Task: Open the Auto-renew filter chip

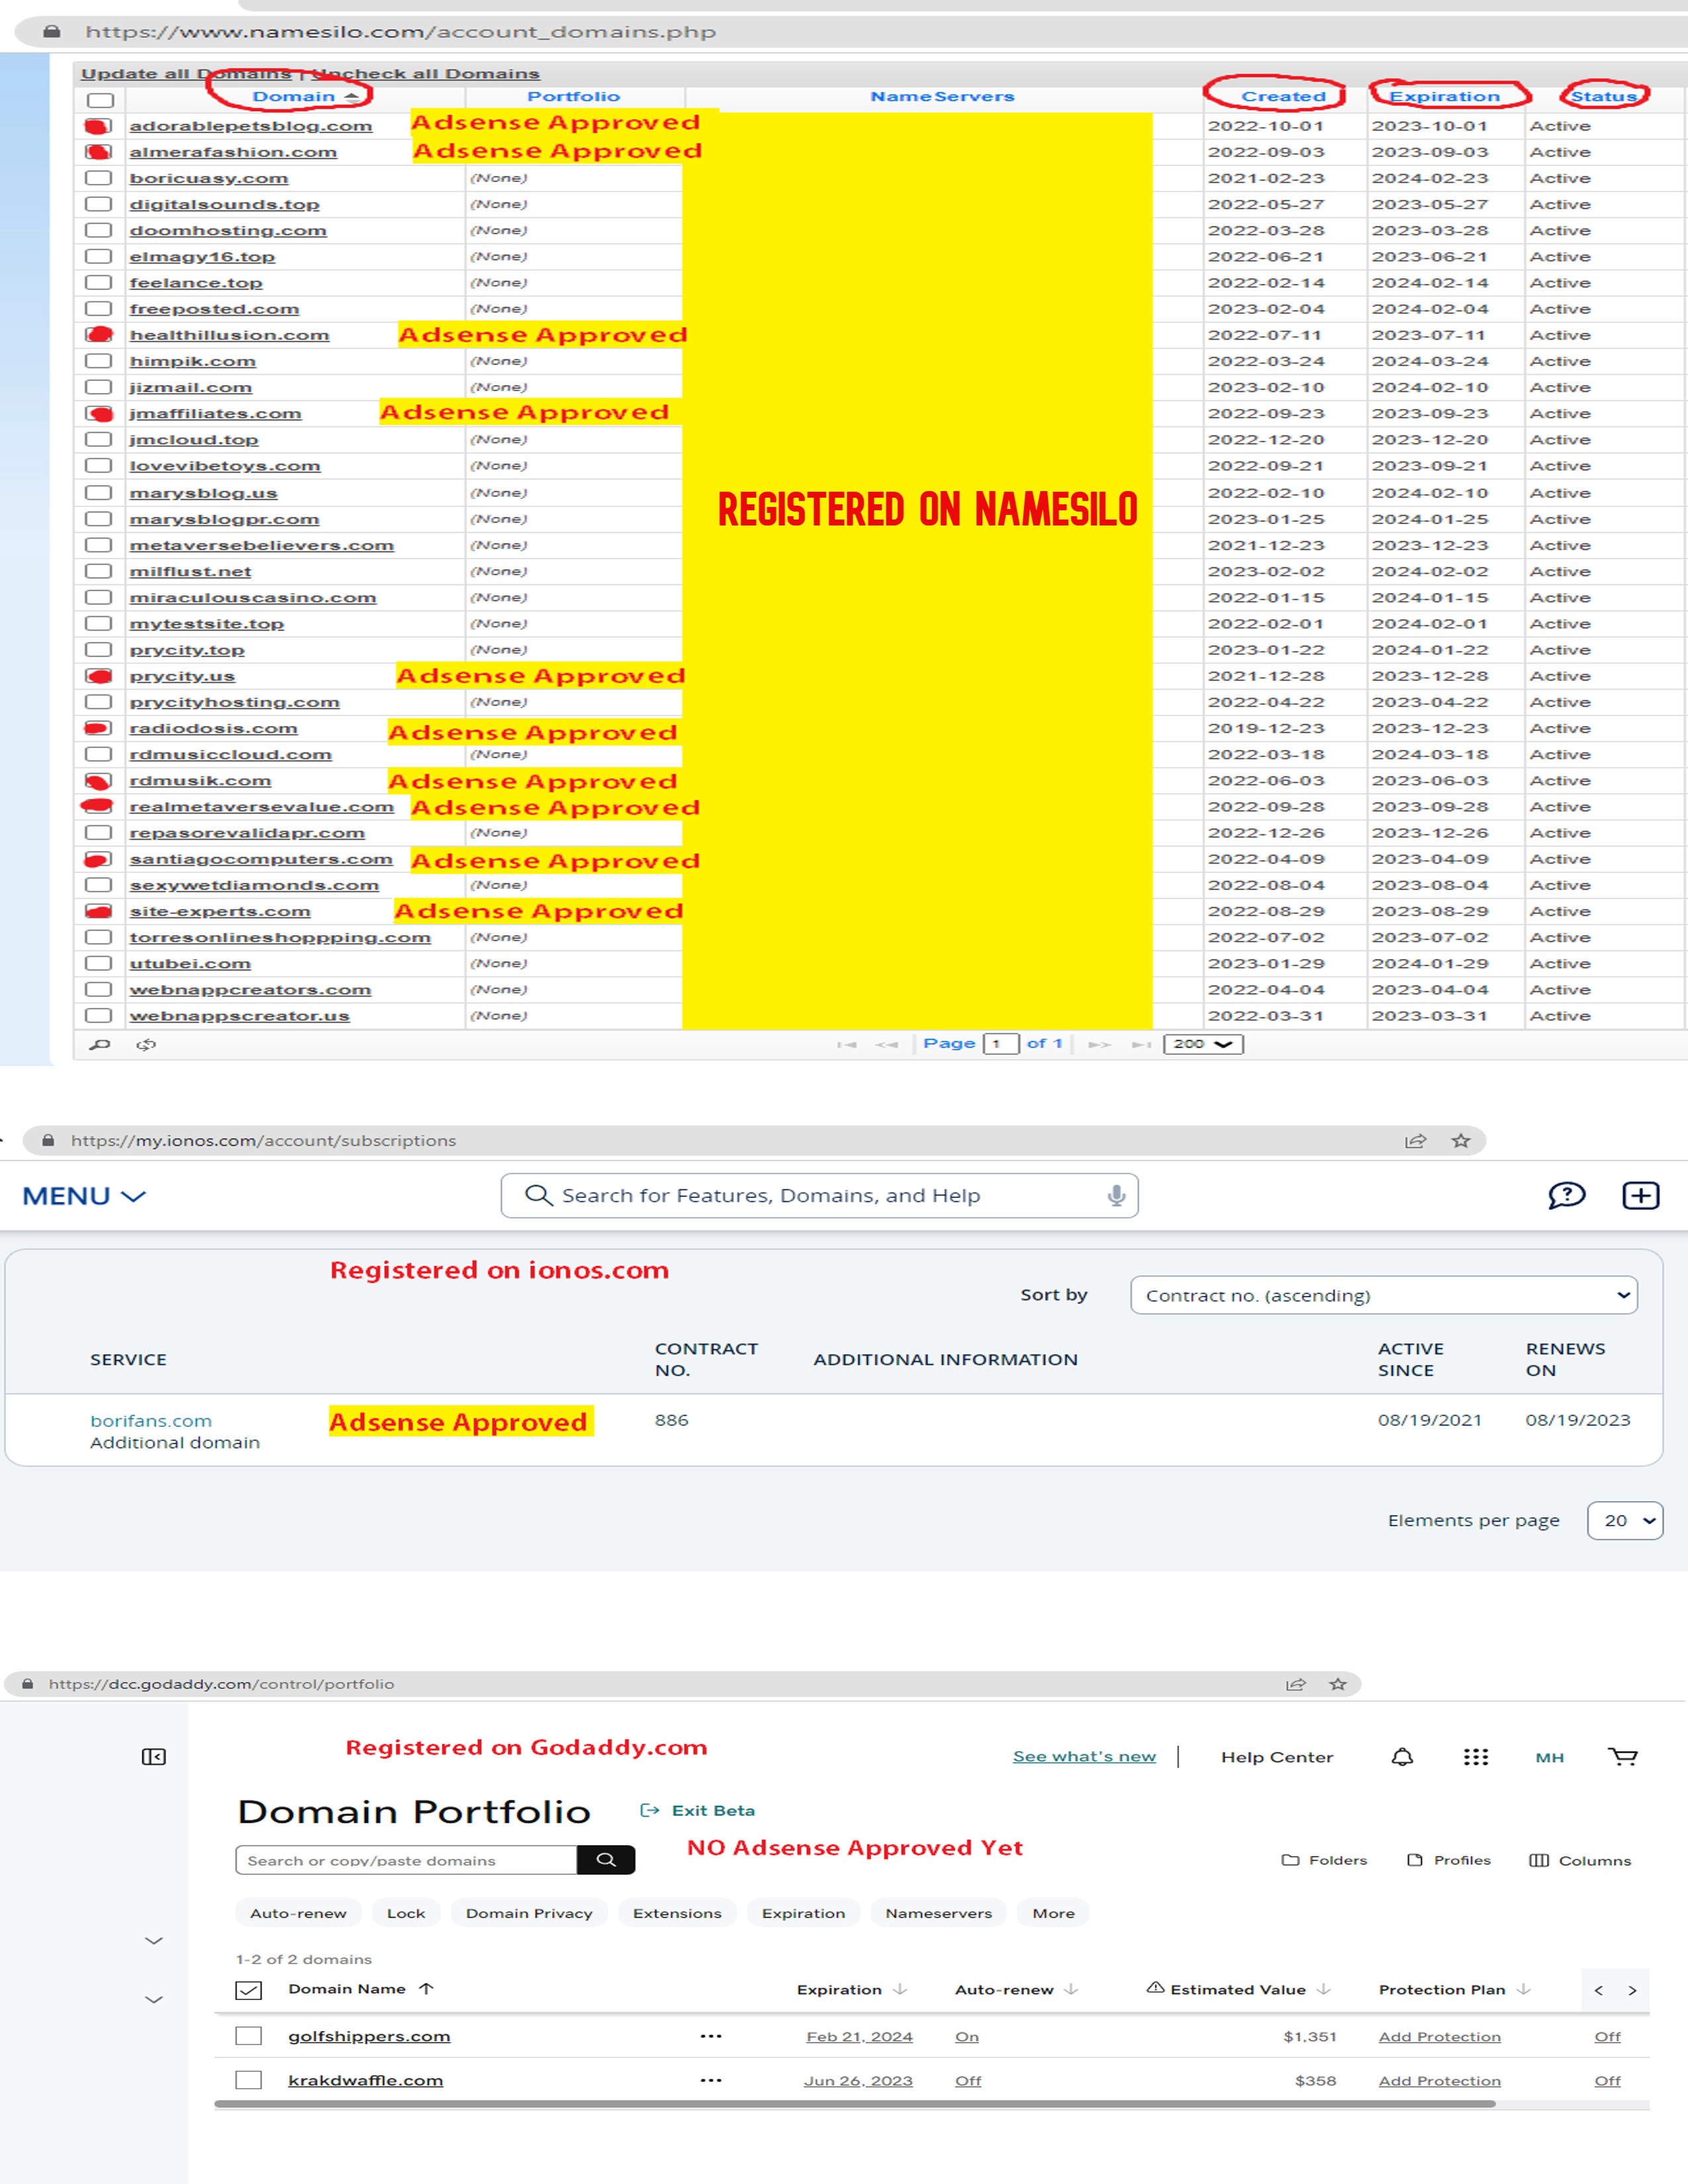Action: click(x=298, y=1913)
